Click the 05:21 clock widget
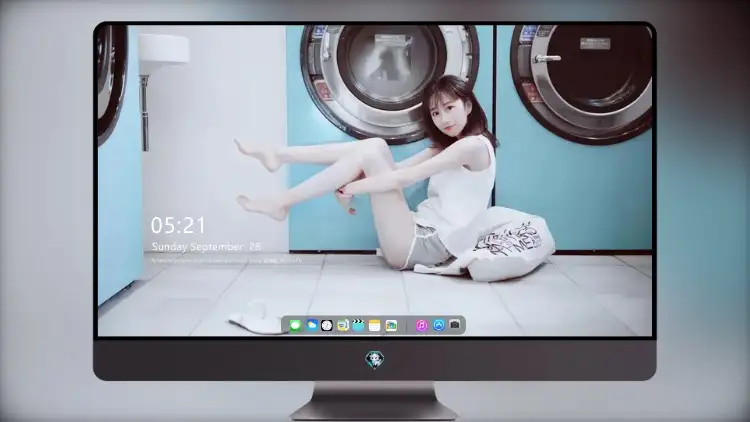 [x=178, y=225]
